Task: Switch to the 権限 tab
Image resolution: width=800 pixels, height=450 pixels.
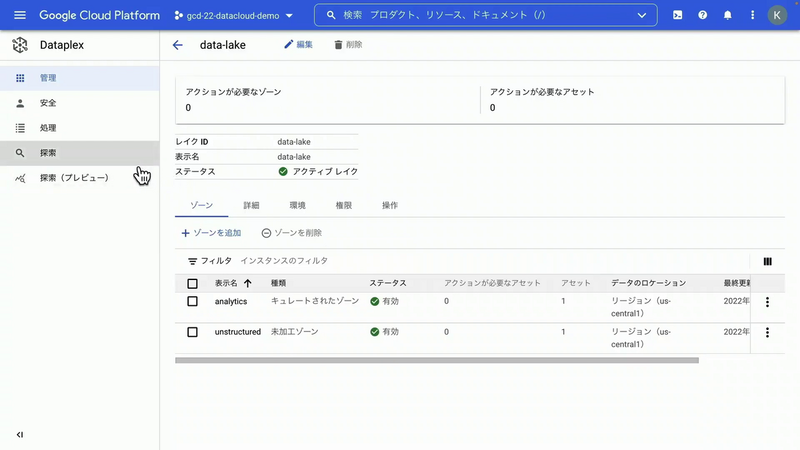Action: pyautogui.click(x=343, y=206)
